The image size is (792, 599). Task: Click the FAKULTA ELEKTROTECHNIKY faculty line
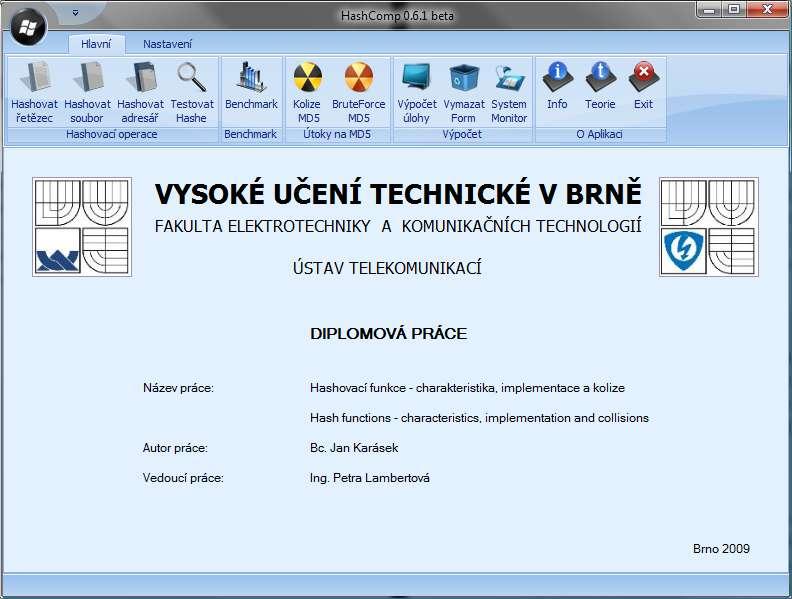pyautogui.click(x=398, y=226)
